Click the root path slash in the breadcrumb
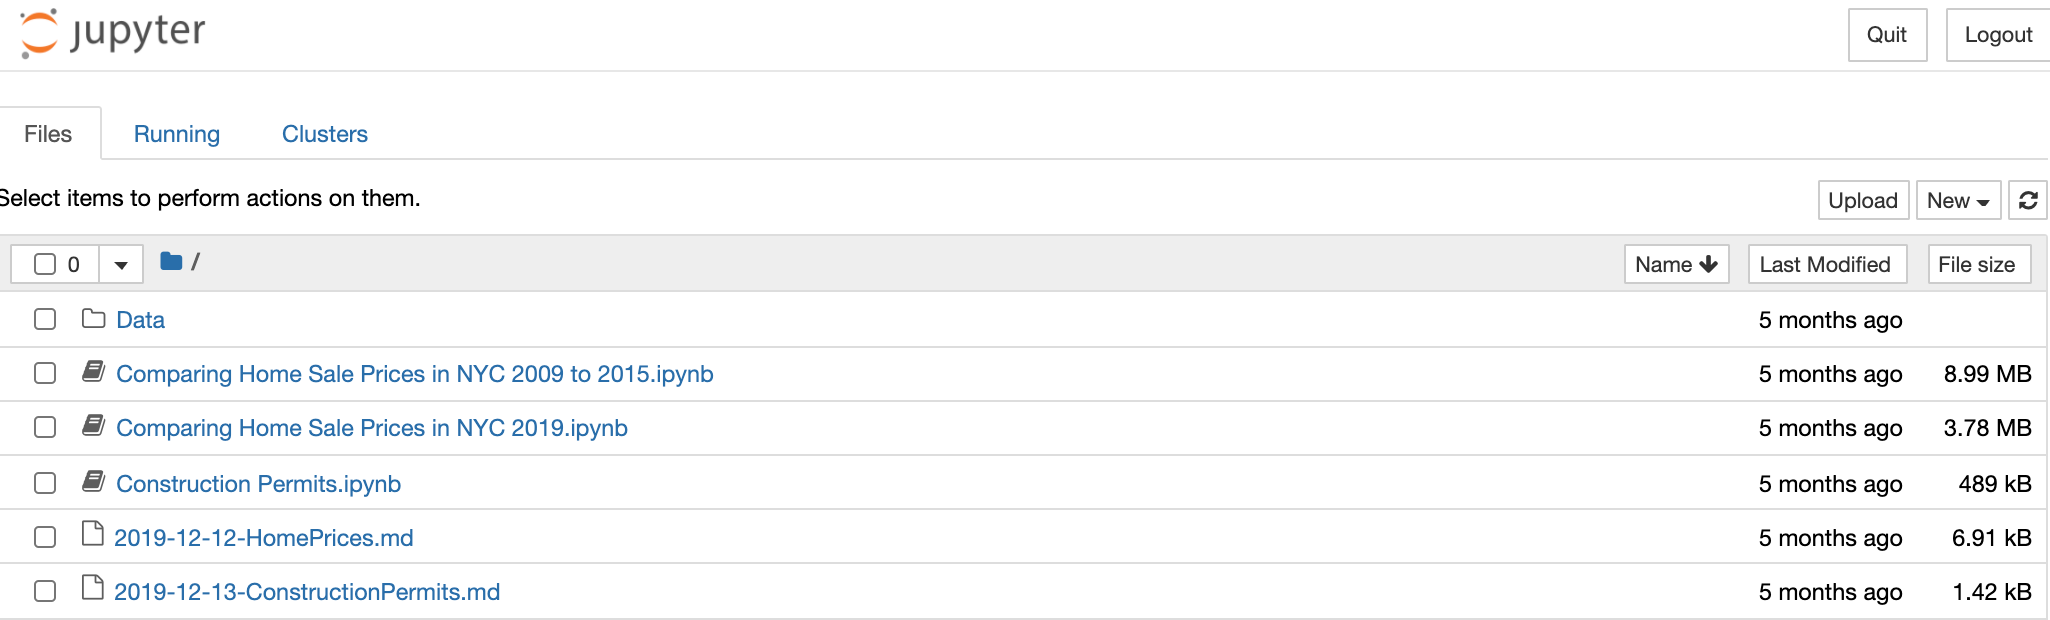 click(x=197, y=261)
